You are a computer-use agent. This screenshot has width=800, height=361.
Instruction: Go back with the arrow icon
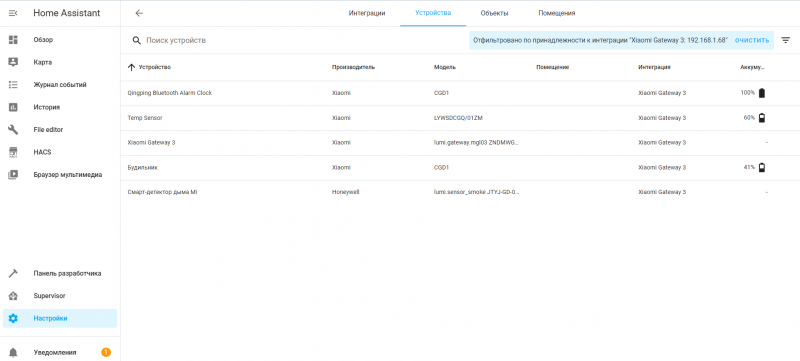pos(139,13)
